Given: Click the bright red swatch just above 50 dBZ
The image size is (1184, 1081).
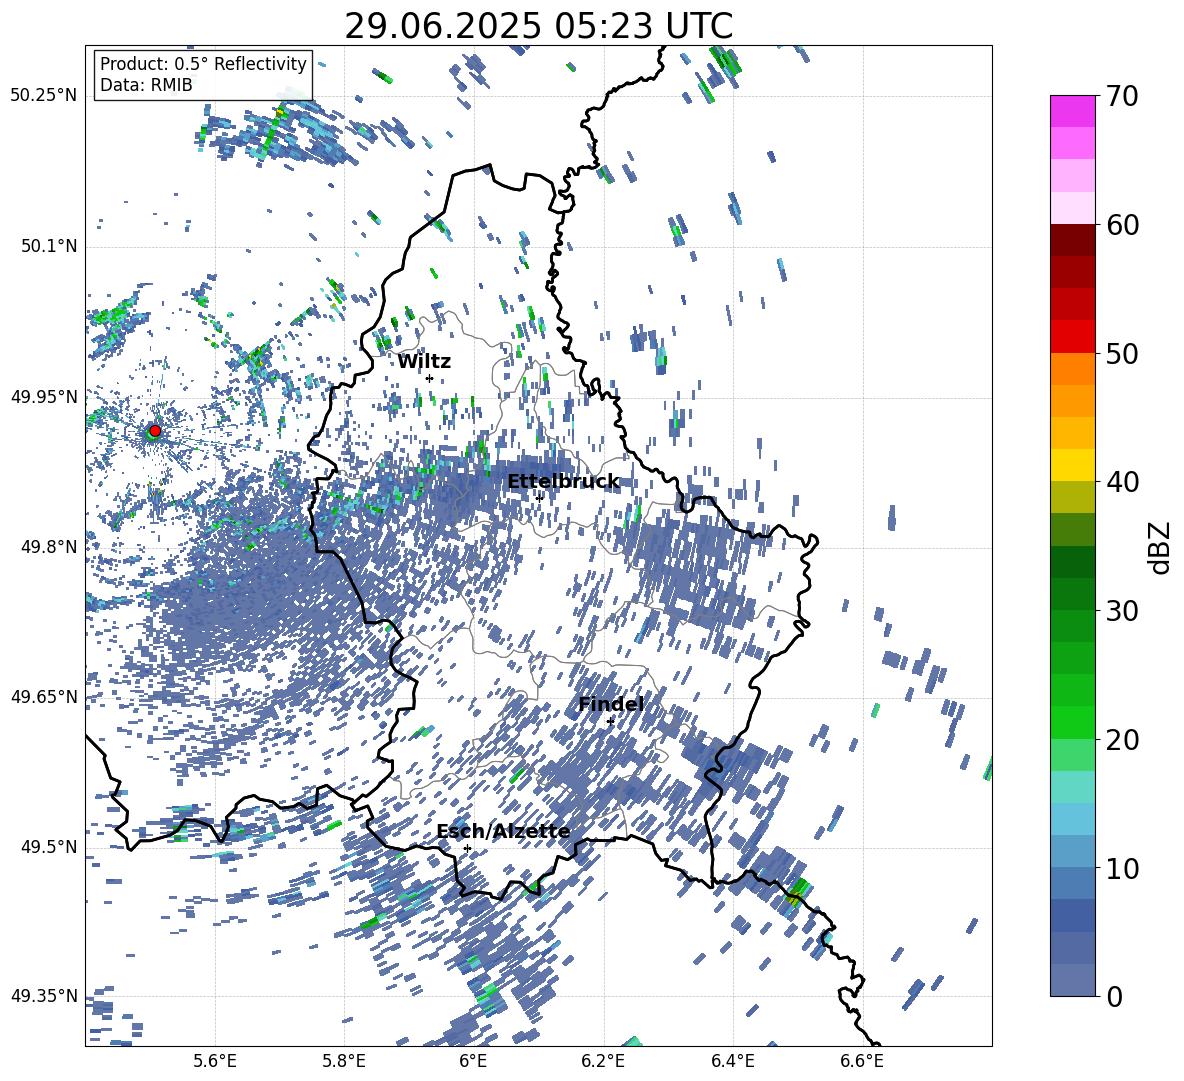Looking at the screenshot, I should 1072,336.
